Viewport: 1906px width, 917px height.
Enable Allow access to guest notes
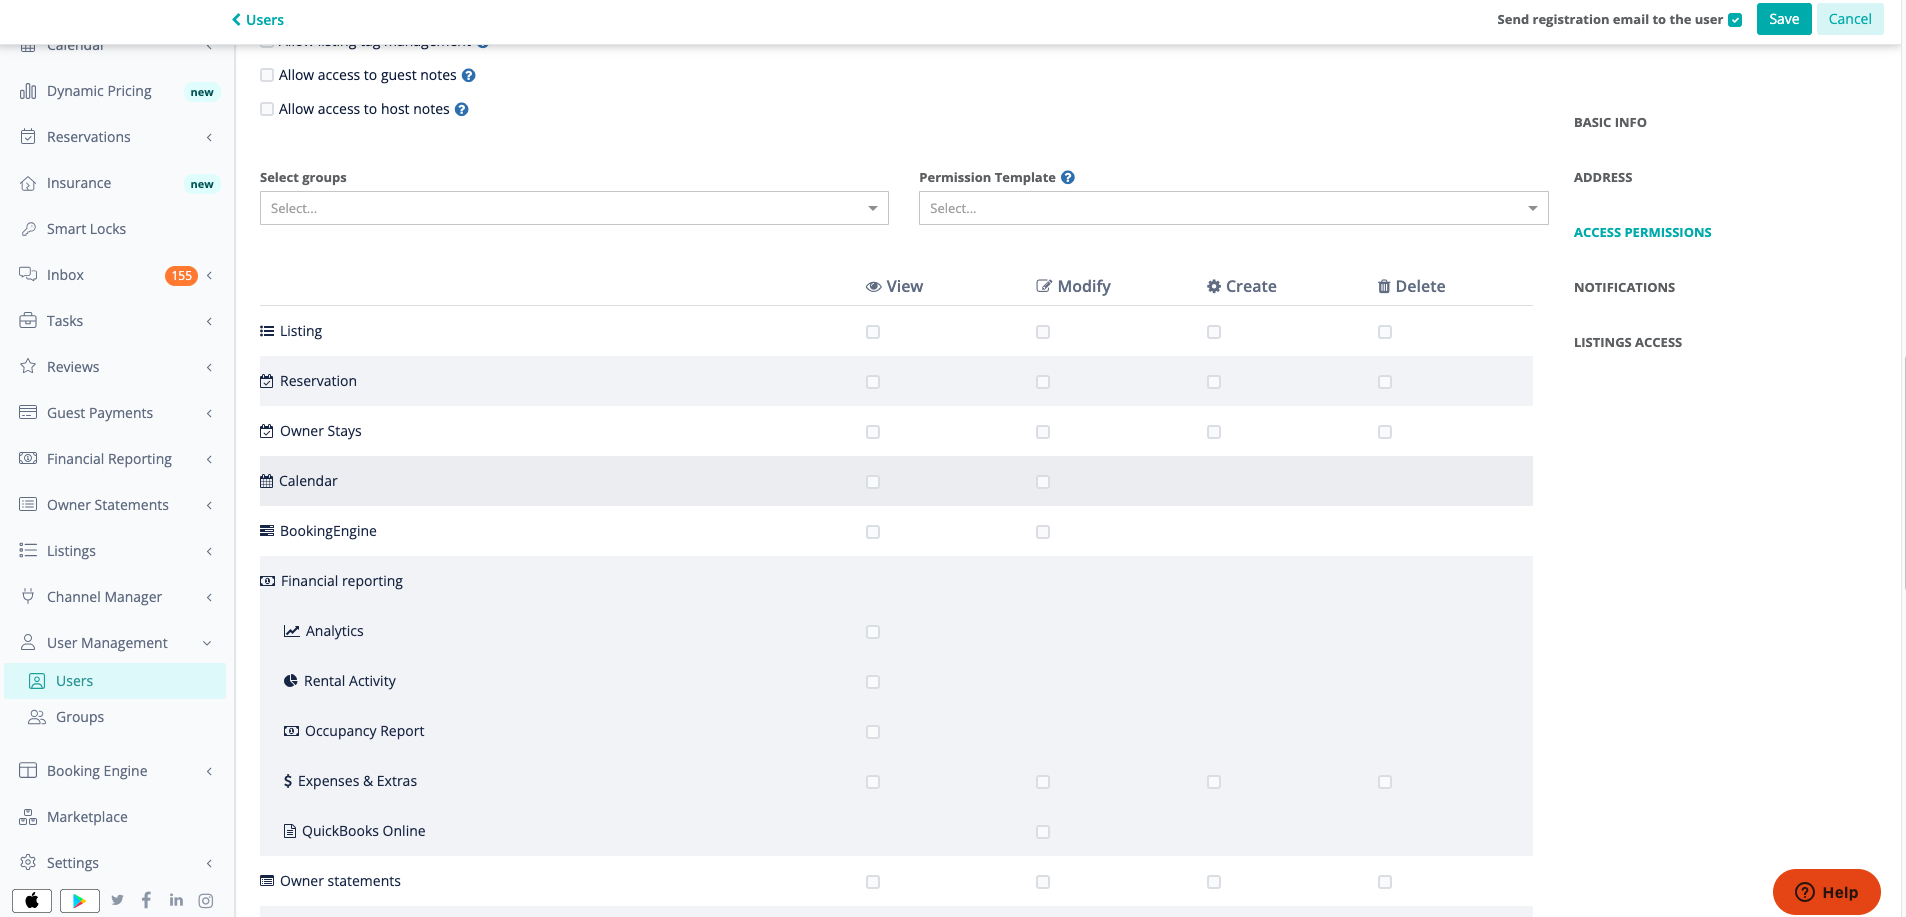click(266, 75)
